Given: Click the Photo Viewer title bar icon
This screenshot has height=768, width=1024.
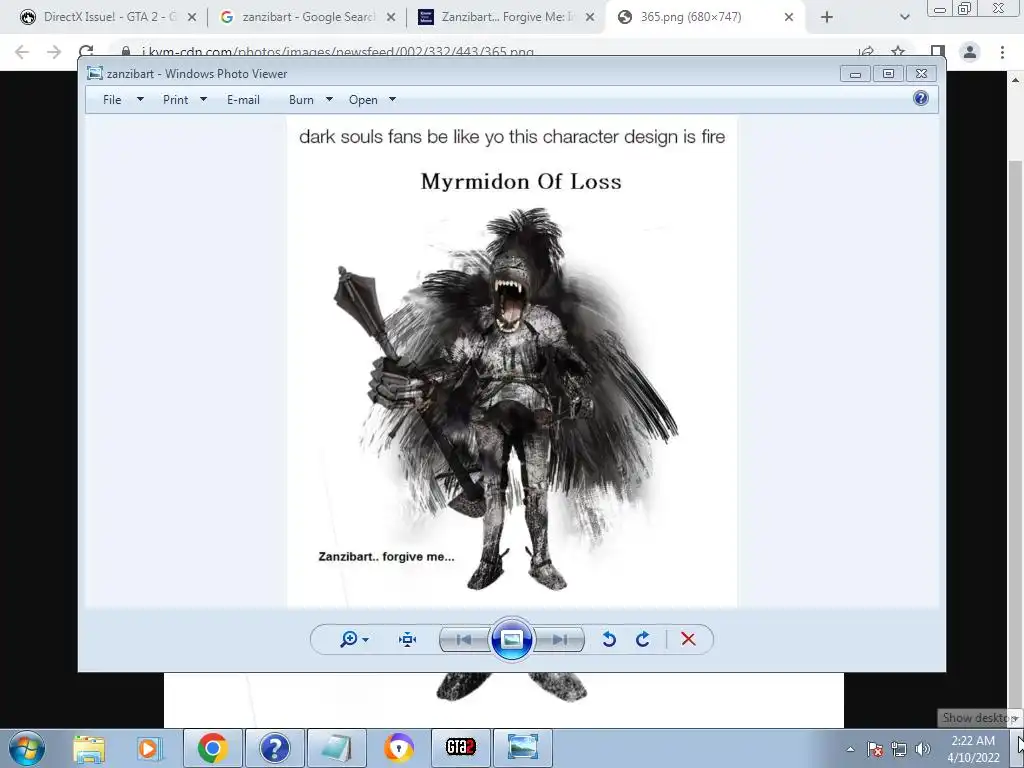Looking at the screenshot, I should pyautogui.click(x=95, y=73).
